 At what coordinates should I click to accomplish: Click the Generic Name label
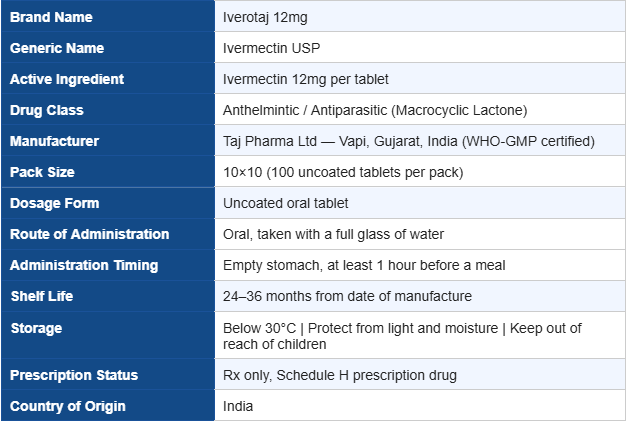click(57, 48)
